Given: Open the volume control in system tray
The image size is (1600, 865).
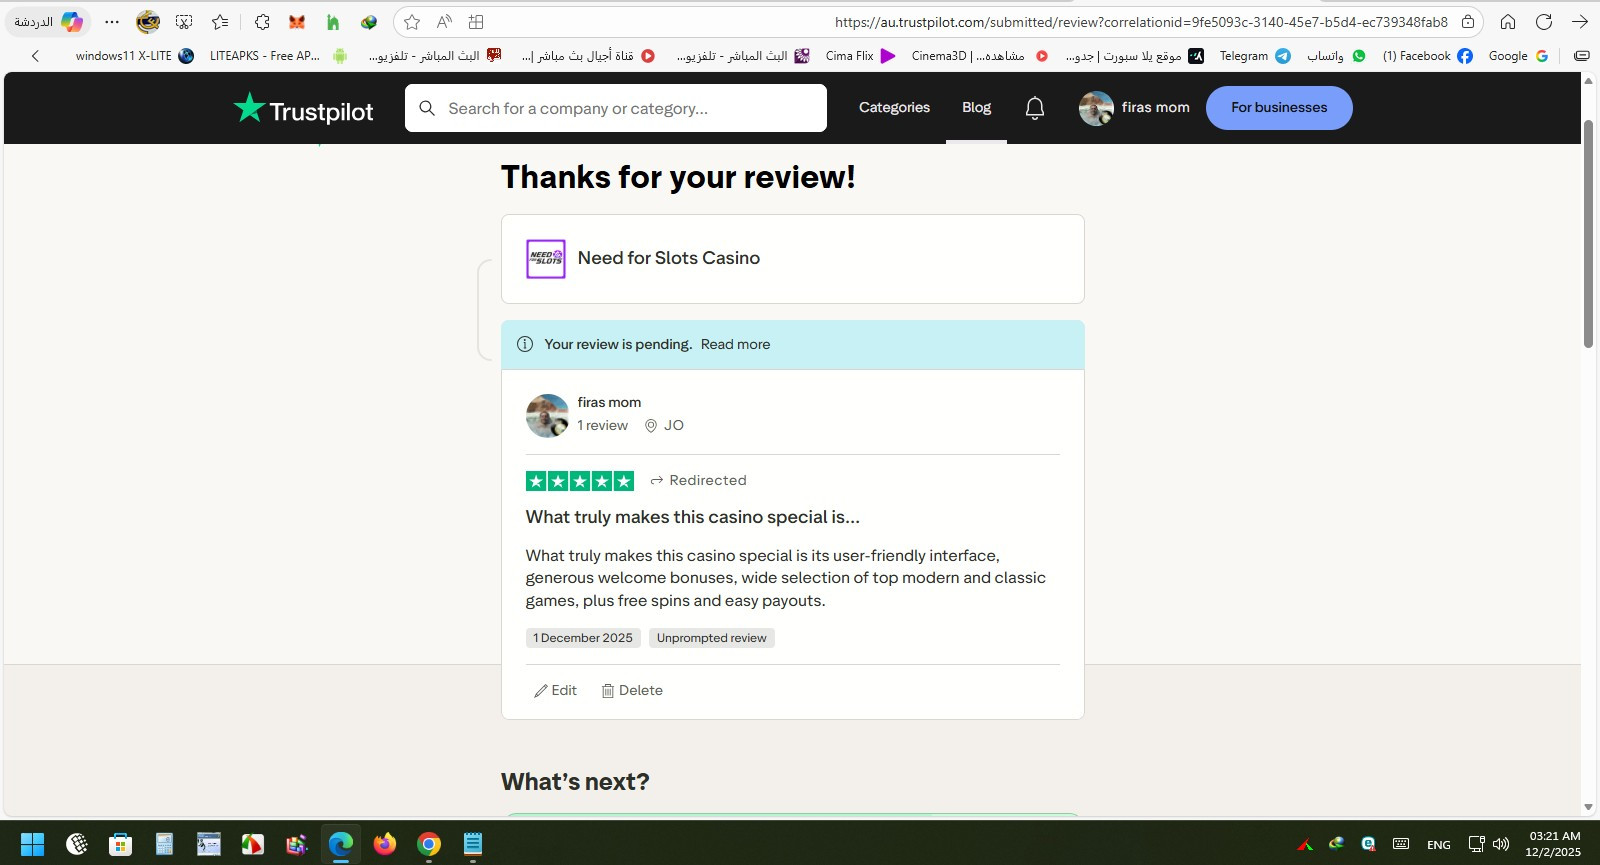Looking at the screenshot, I should [x=1501, y=844].
